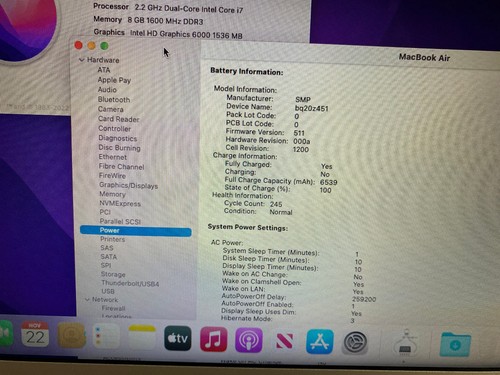Click the Hardware heading in the sidebar
The height and width of the screenshot is (375, 500).
pyautogui.click(x=103, y=60)
